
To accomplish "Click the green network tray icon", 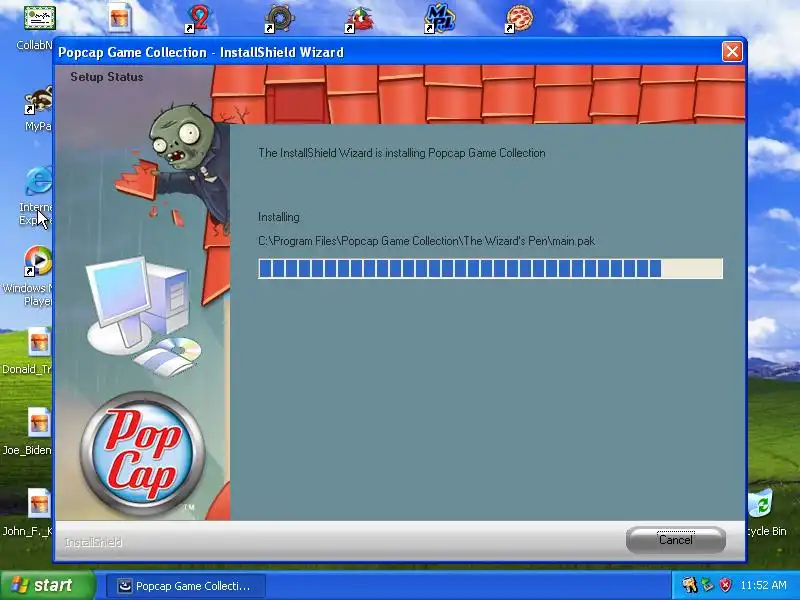I will (x=707, y=585).
